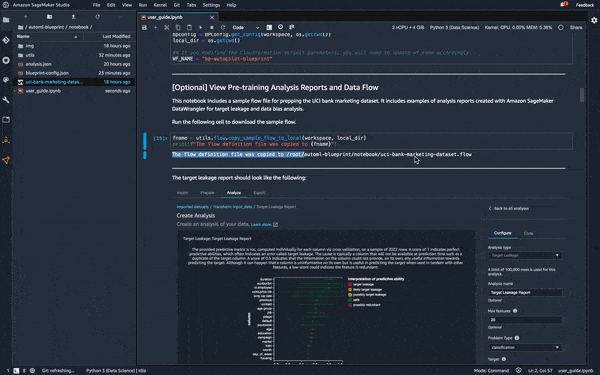This screenshot has width=600, height=375.
Task: Click inside code cell 15 editor
Action: [372, 141]
